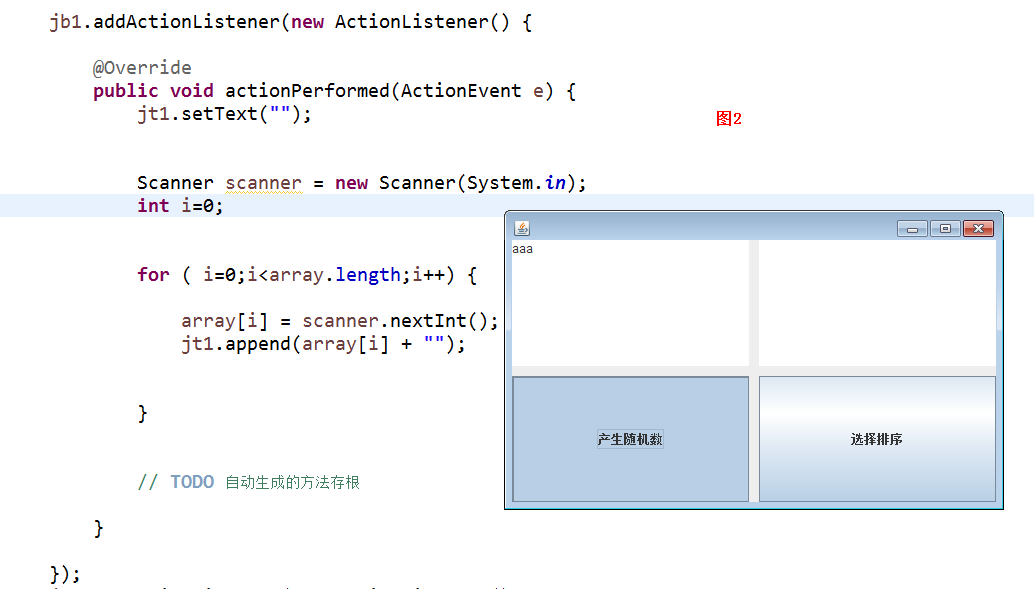
Task: Click the for loop header line
Action: click(307, 275)
